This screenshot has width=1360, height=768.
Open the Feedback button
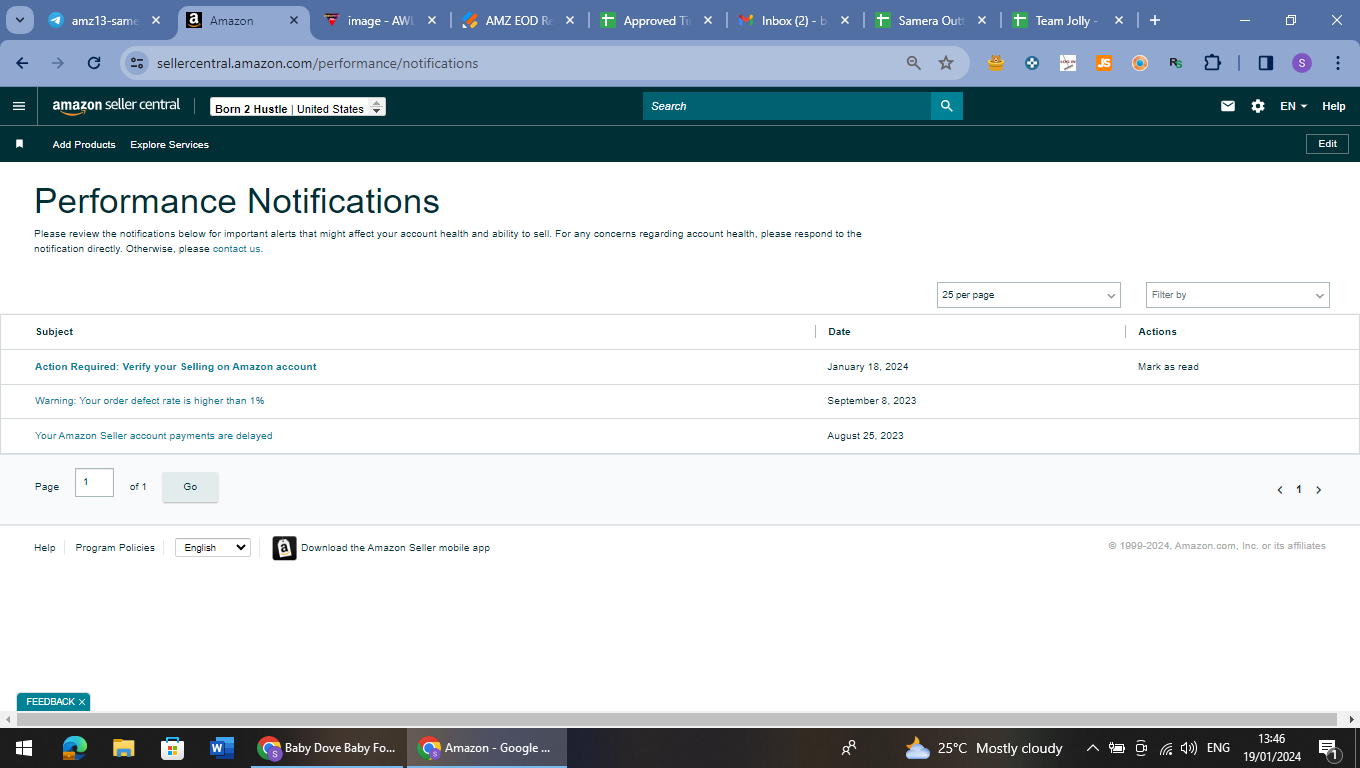coord(50,702)
